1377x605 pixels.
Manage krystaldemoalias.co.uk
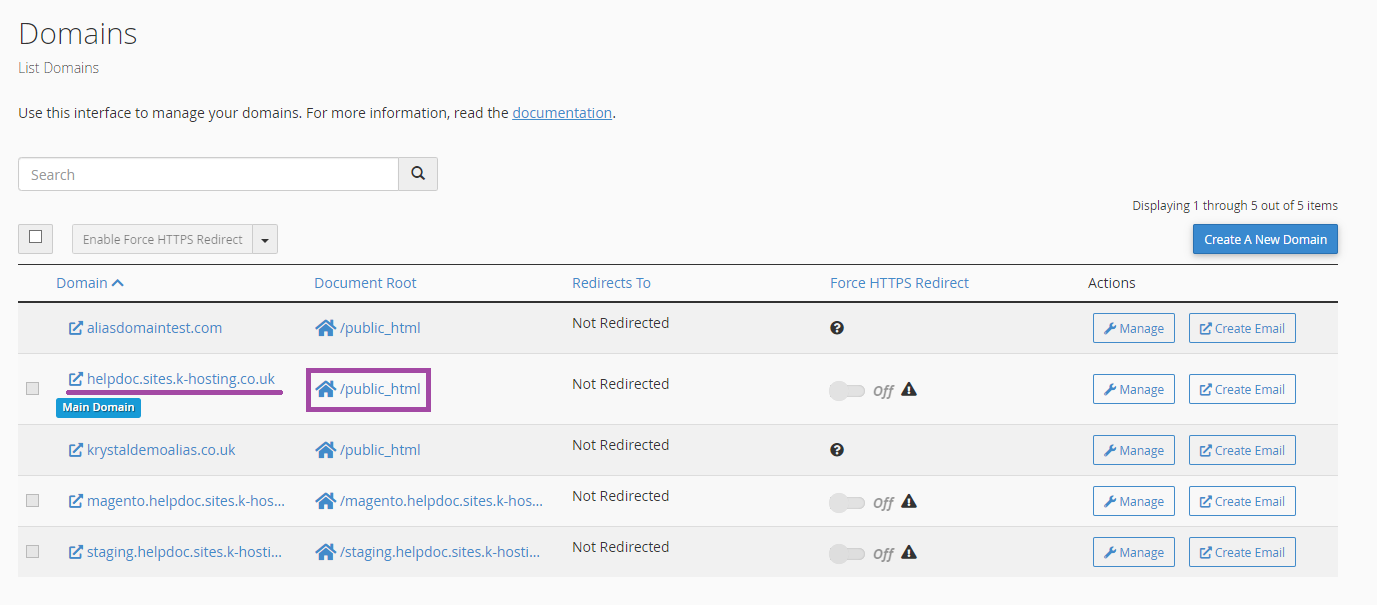point(1133,450)
